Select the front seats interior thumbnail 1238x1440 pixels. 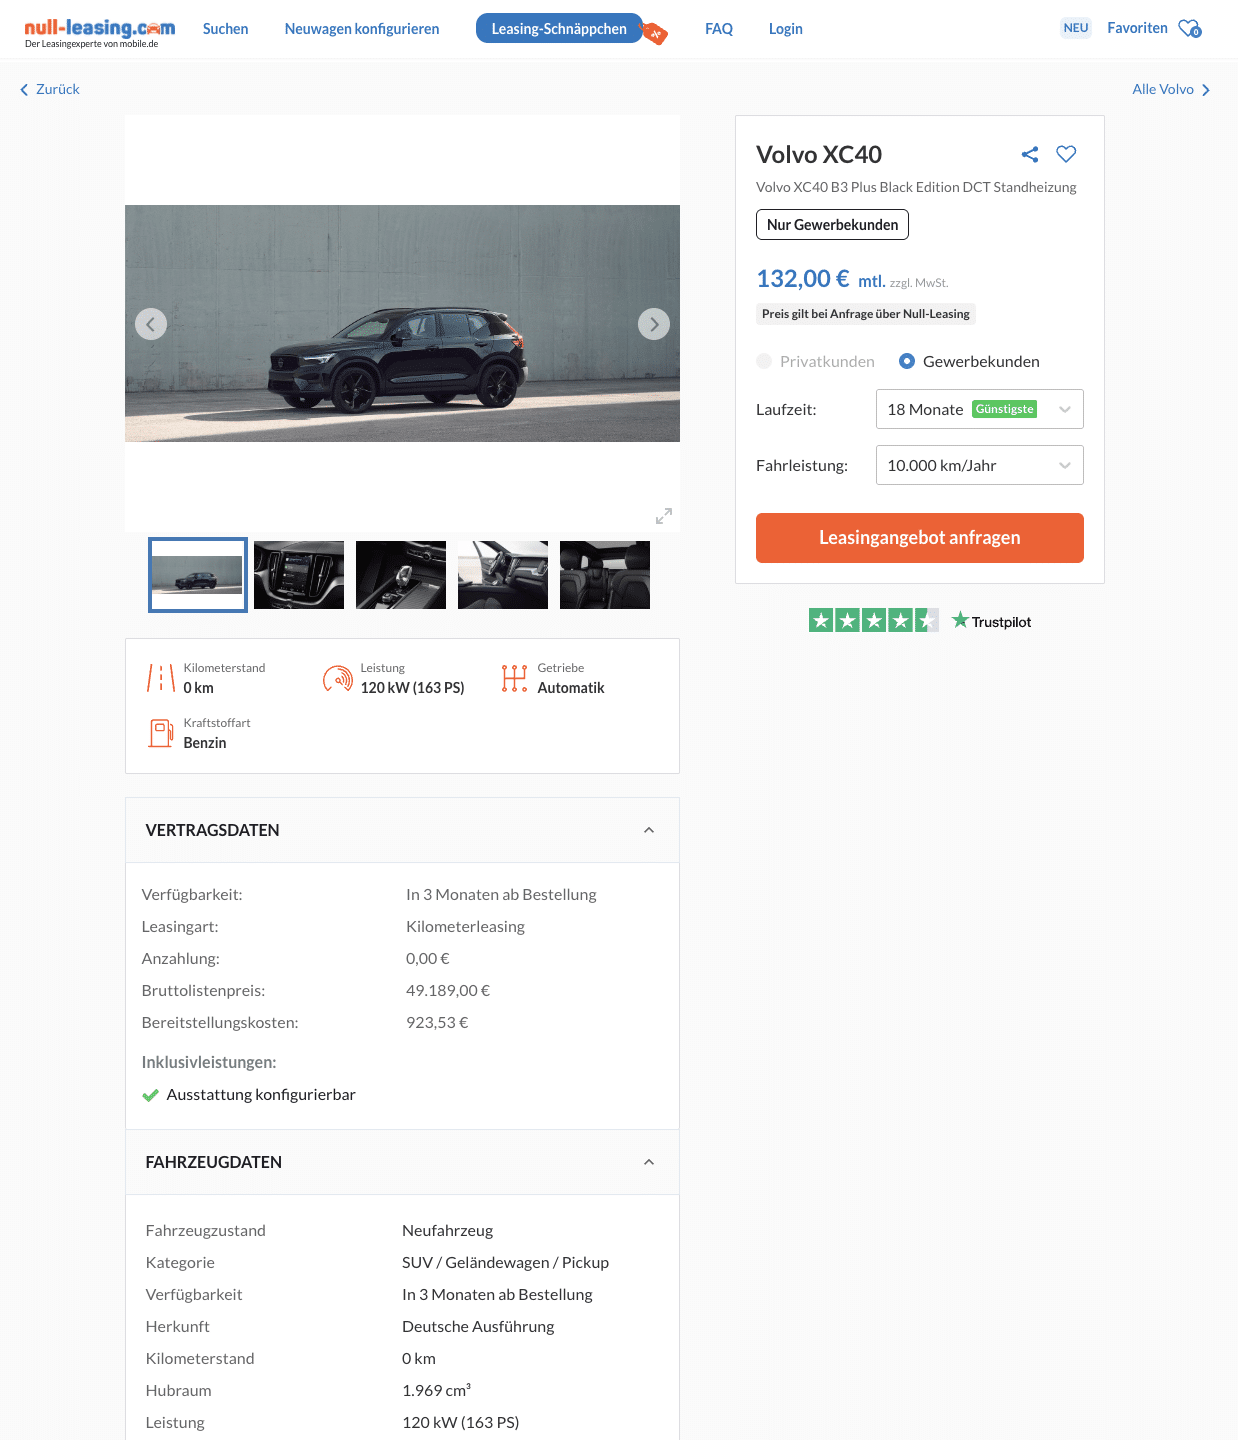tap(503, 575)
